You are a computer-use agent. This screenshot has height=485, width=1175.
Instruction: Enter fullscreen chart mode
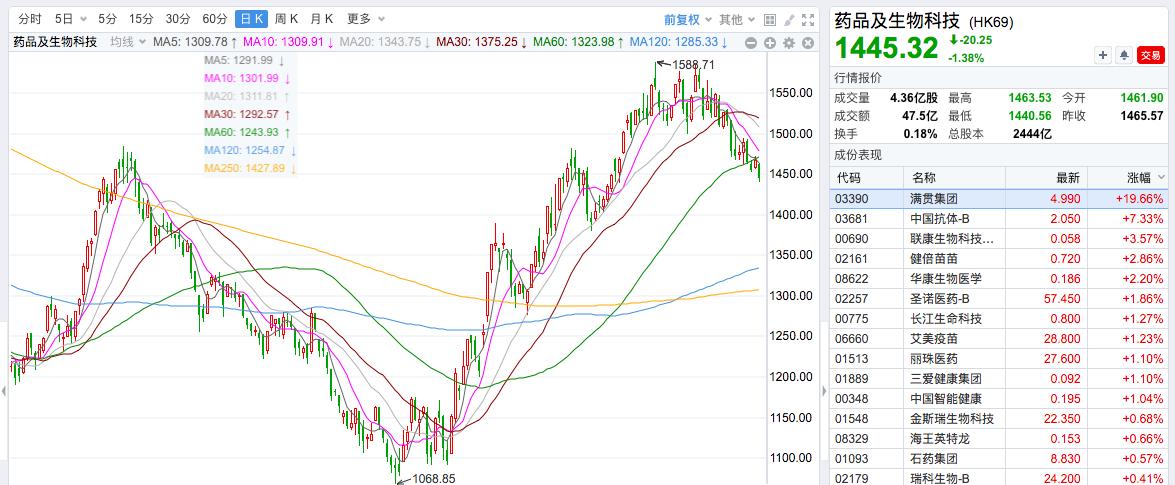click(807, 19)
